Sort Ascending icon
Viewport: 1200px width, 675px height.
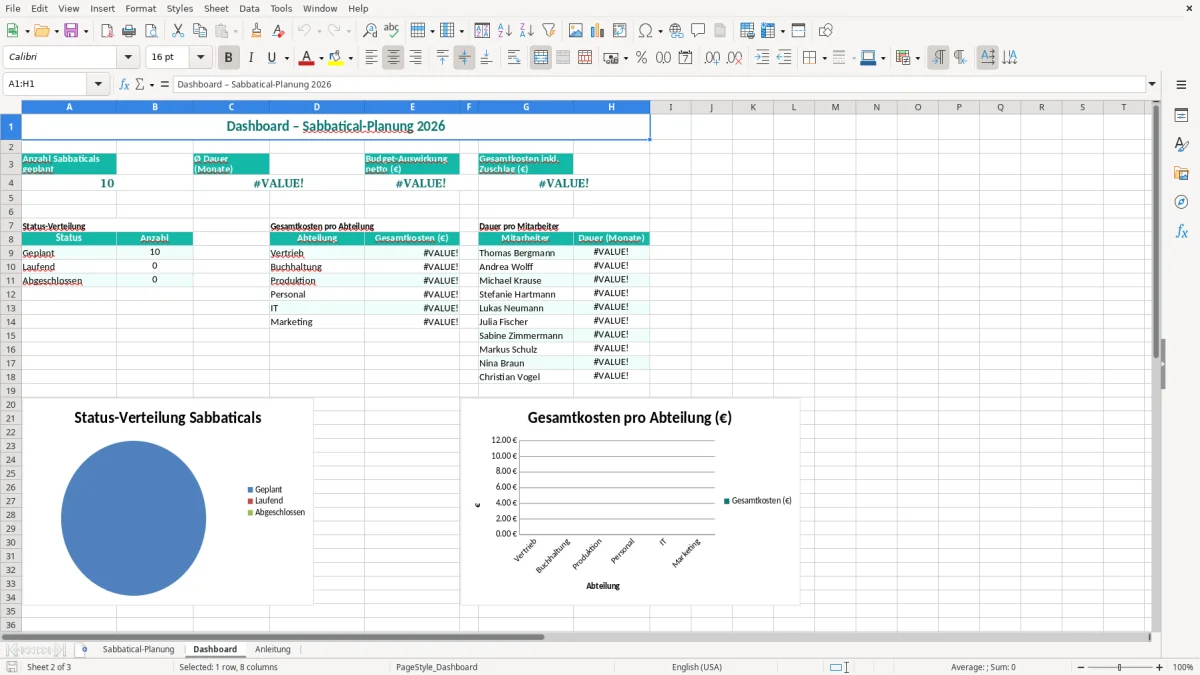click(x=505, y=31)
